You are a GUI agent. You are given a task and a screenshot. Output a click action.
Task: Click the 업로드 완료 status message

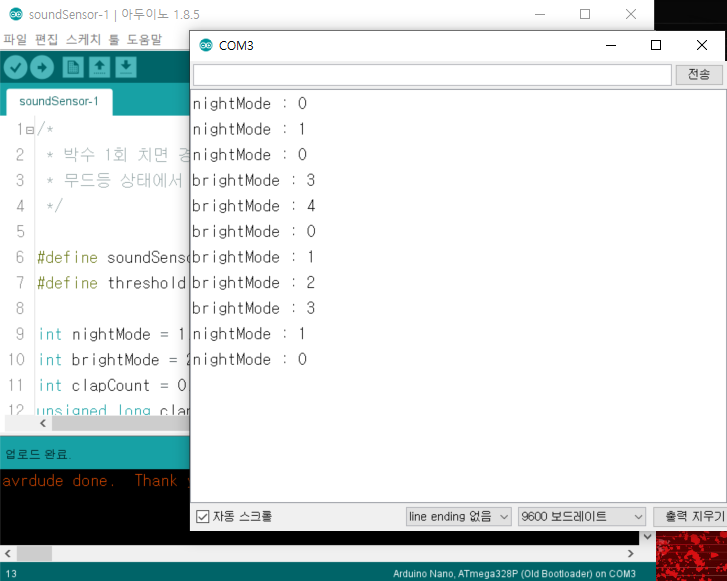pyautogui.click(x=38, y=454)
